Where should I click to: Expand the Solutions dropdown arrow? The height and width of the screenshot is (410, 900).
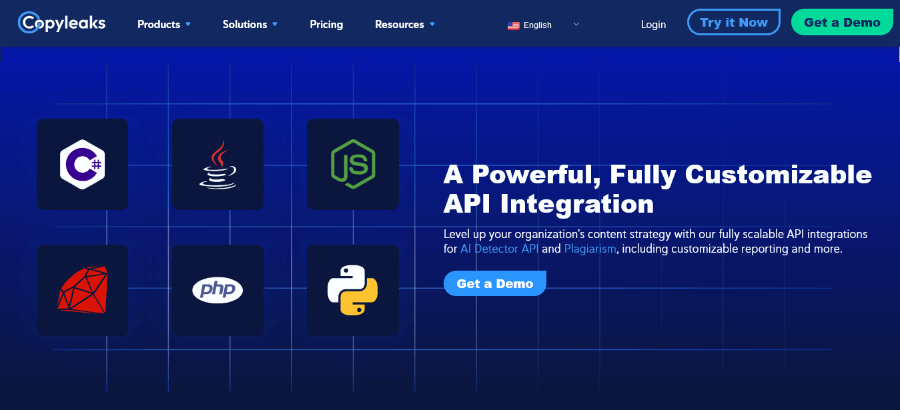275,25
